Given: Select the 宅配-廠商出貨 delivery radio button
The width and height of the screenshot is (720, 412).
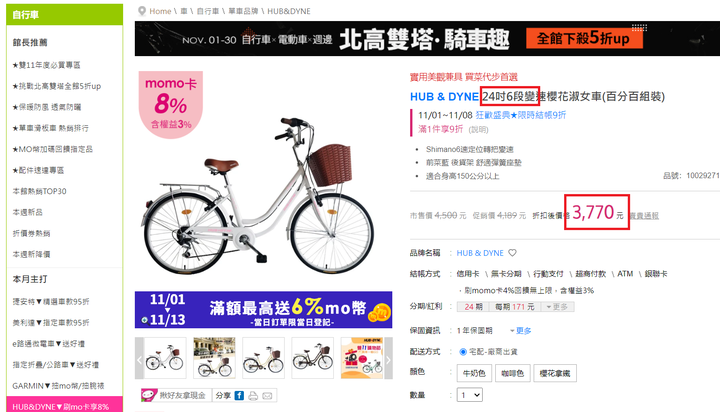Looking at the screenshot, I should [463, 352].
